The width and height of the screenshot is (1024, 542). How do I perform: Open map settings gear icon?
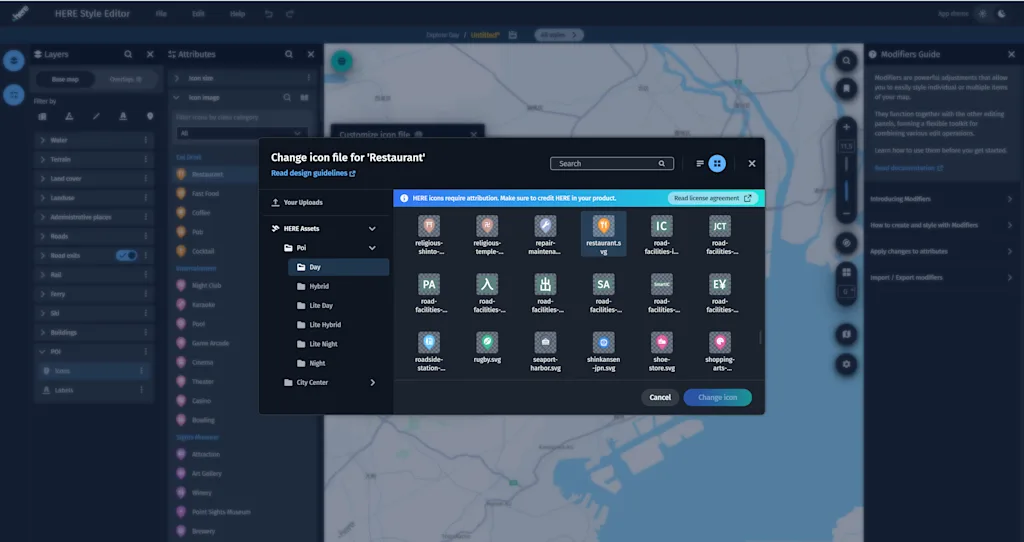[x=846, y=364]
